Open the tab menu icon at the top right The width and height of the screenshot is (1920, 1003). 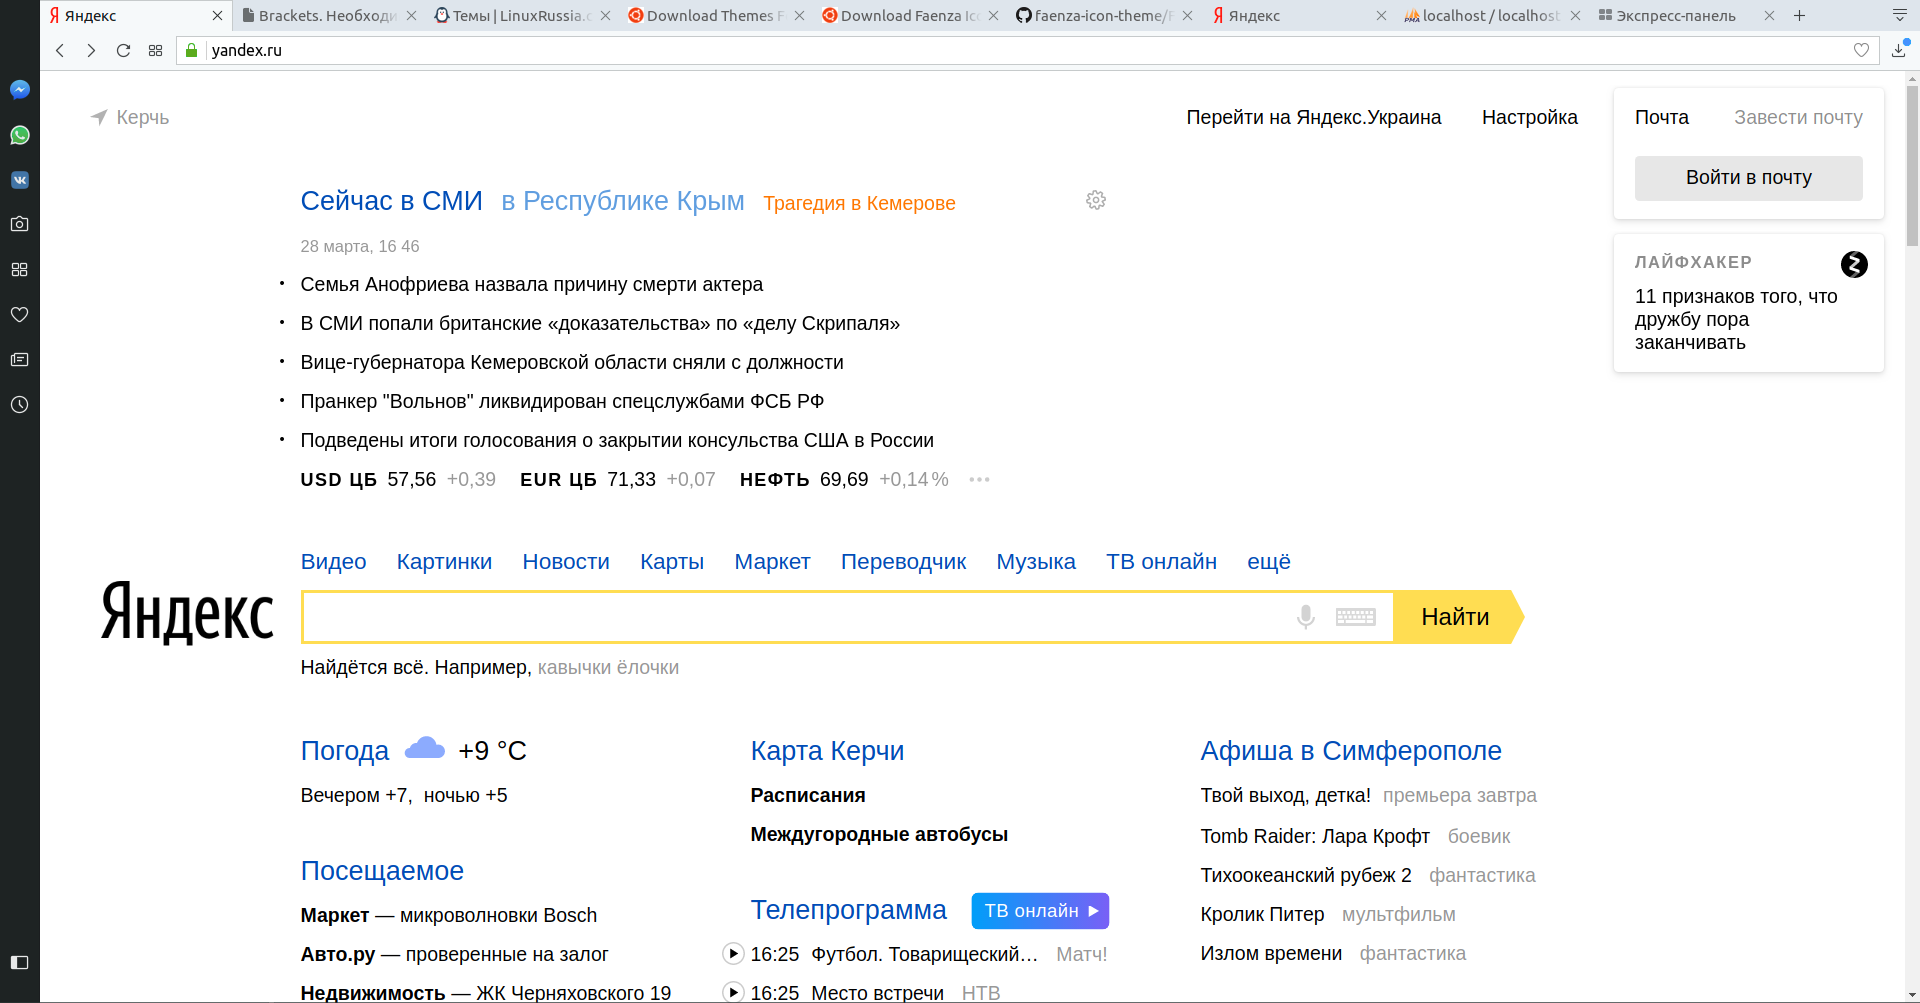(1899, 15)
